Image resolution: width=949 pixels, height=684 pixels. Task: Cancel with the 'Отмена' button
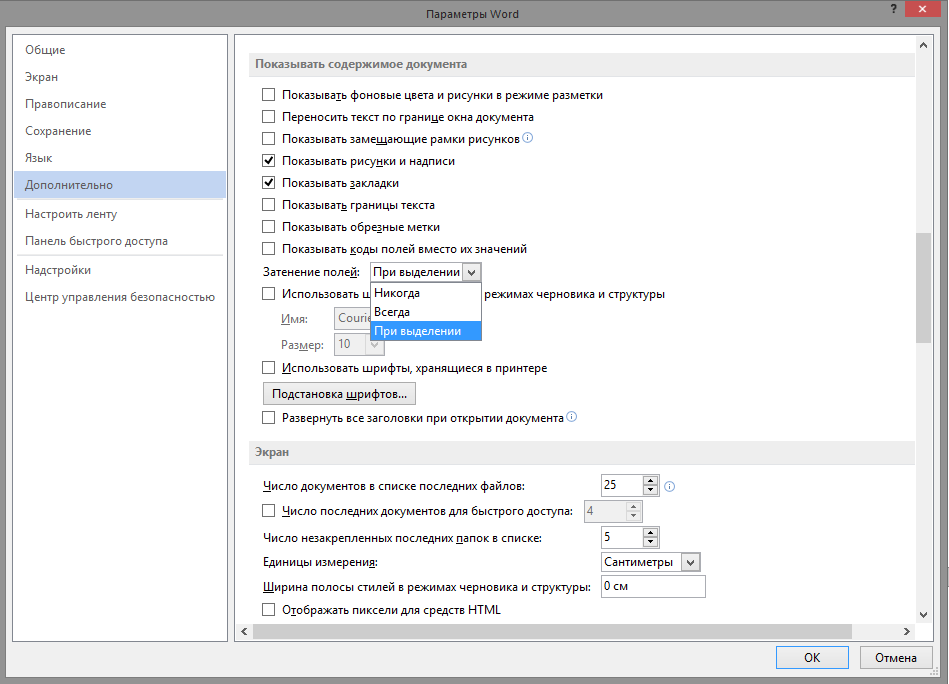tap(896, 657)
